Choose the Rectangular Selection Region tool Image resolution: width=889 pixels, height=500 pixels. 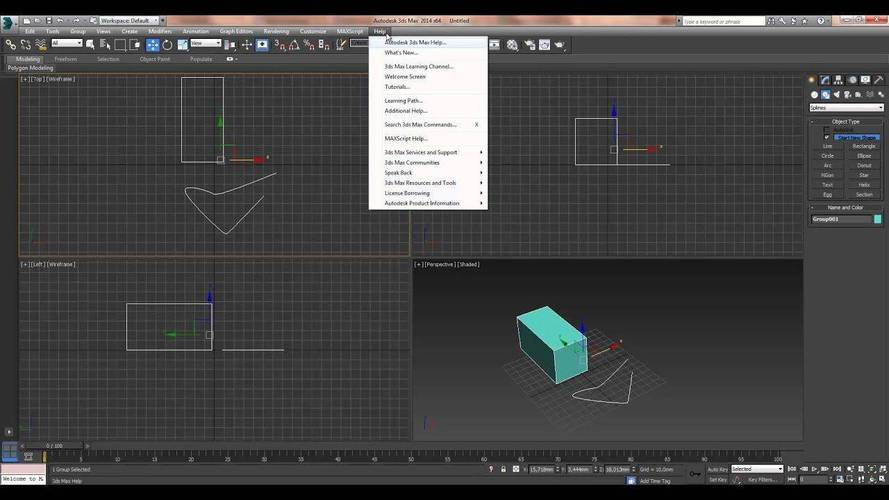[x=120, y=44]
